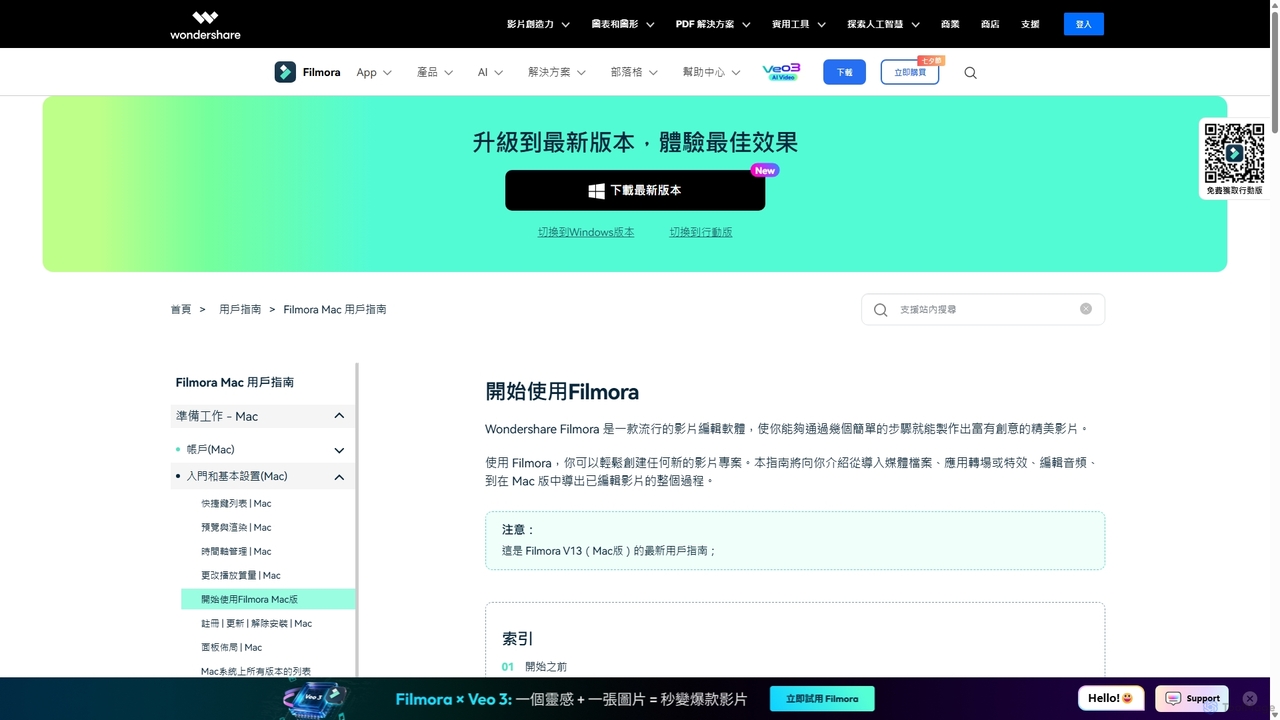Viewport: 1280px width, 720px height.
Task: Open 預覽與渲染 | Mac article
Action: [x=236, y=528]
